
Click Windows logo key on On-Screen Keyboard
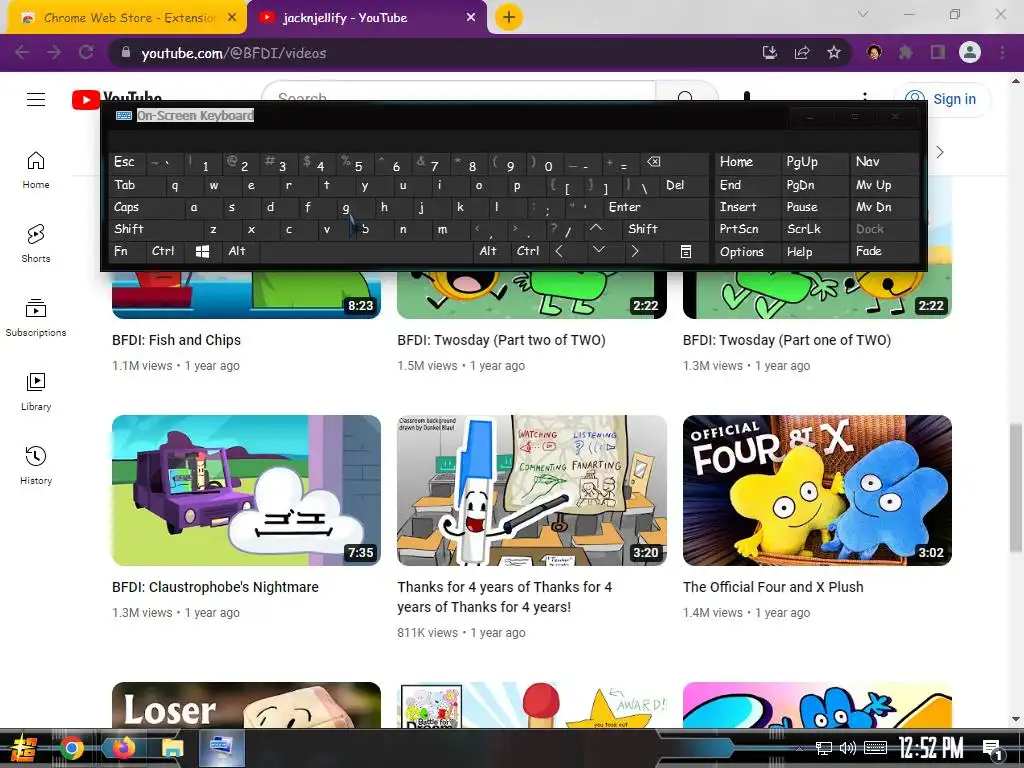tap(202, 251)
